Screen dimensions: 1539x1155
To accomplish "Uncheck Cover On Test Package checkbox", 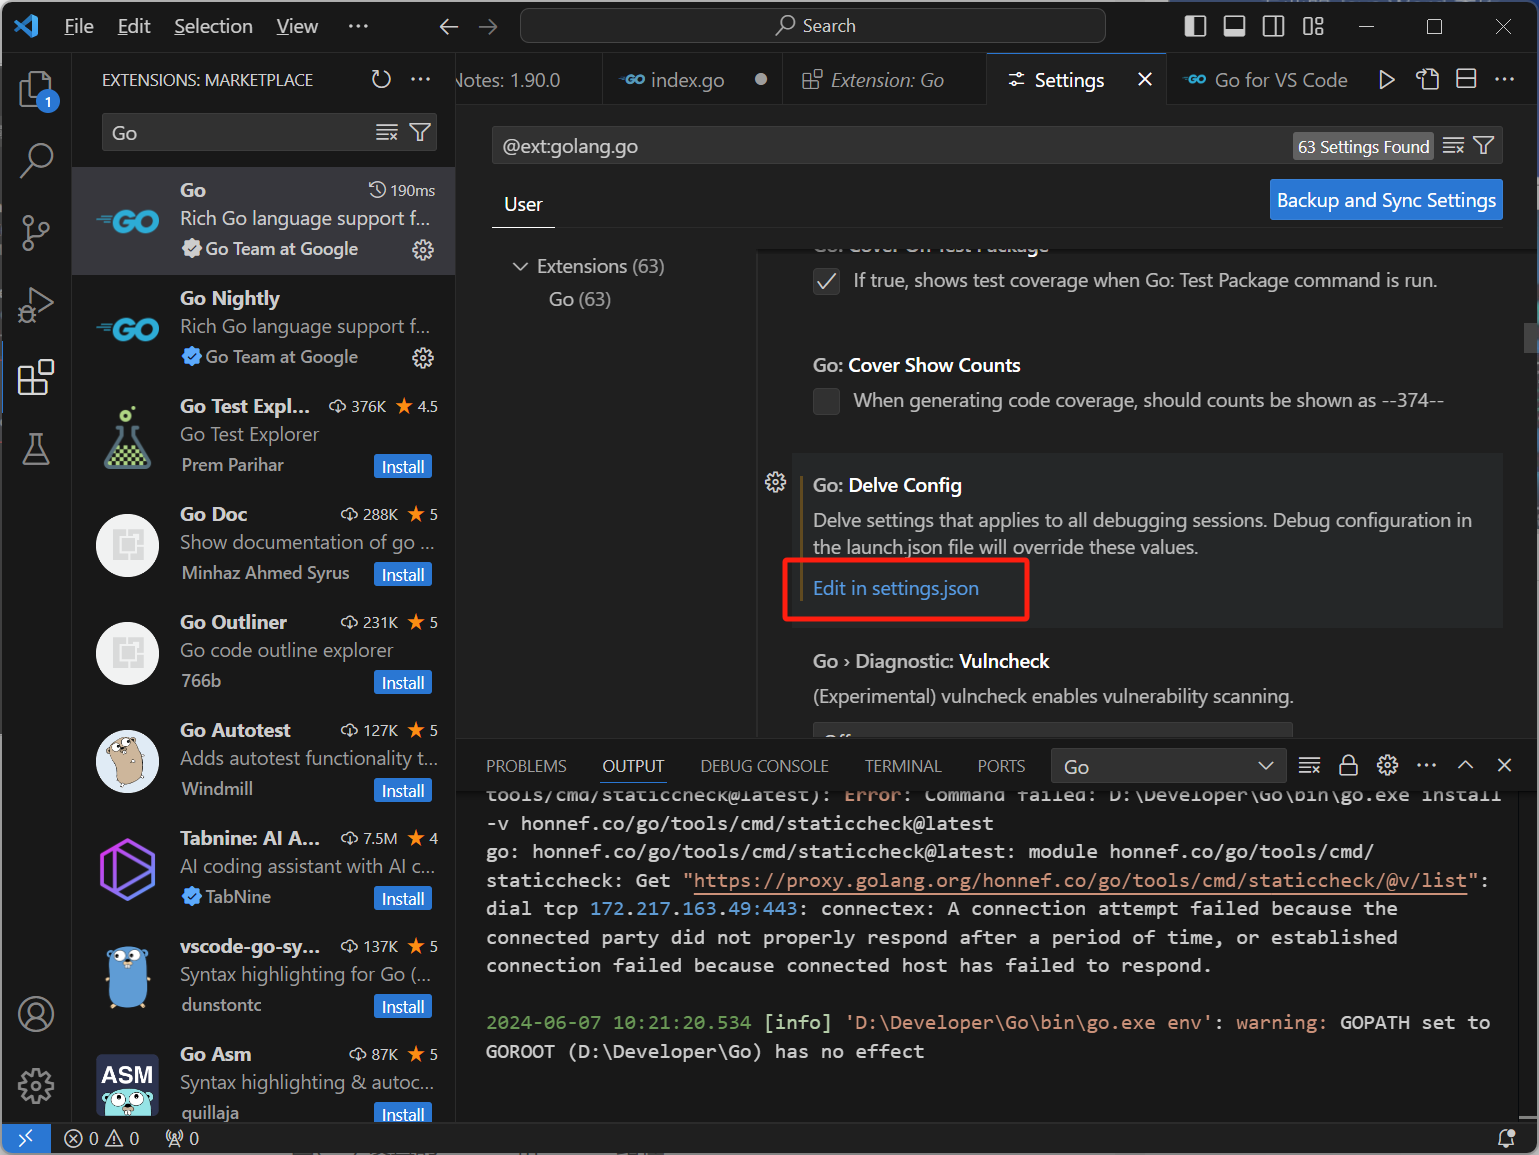I will pyautogui.click(x=826, y=281).
